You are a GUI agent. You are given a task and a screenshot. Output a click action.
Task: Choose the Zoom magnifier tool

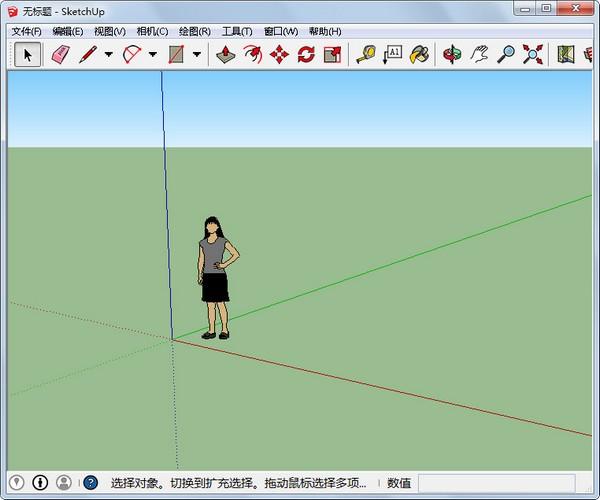tap(506, 54)
